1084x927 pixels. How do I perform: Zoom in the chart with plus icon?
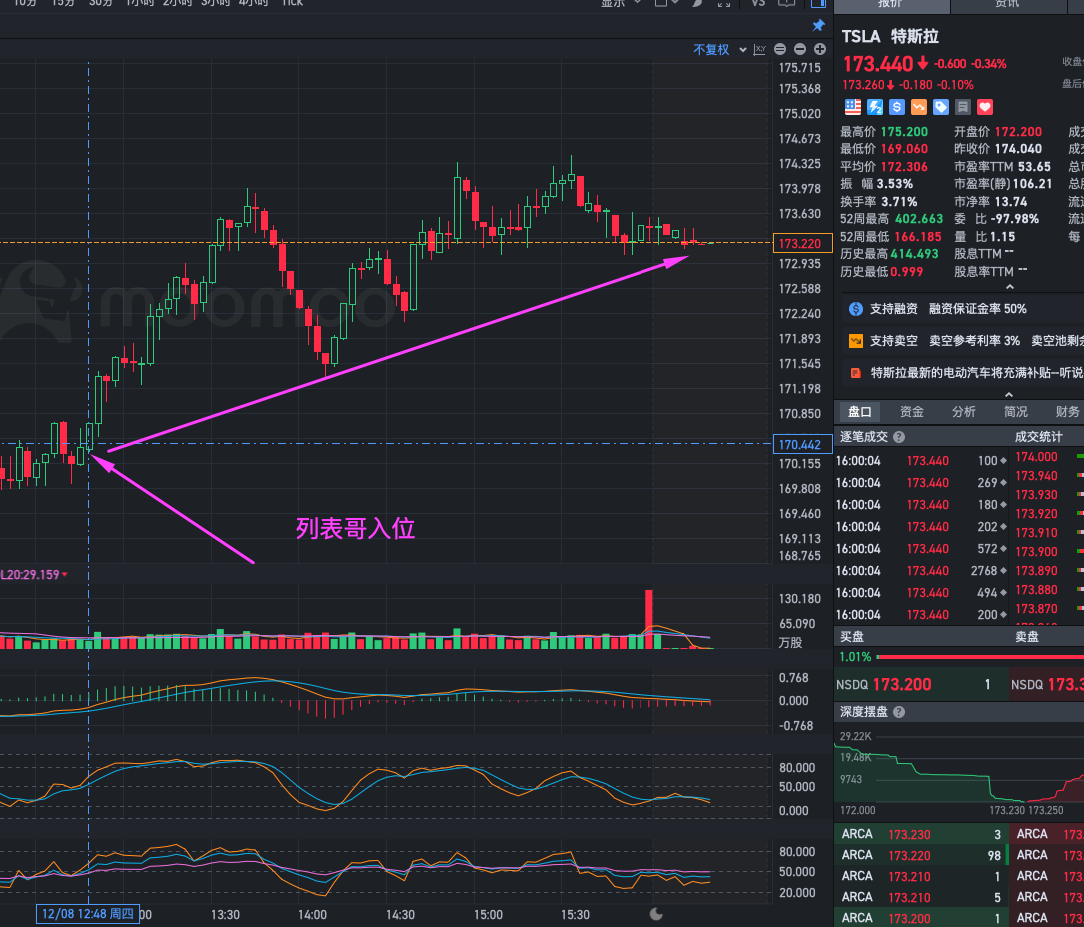pyautogui.click(x=820, y=49)
